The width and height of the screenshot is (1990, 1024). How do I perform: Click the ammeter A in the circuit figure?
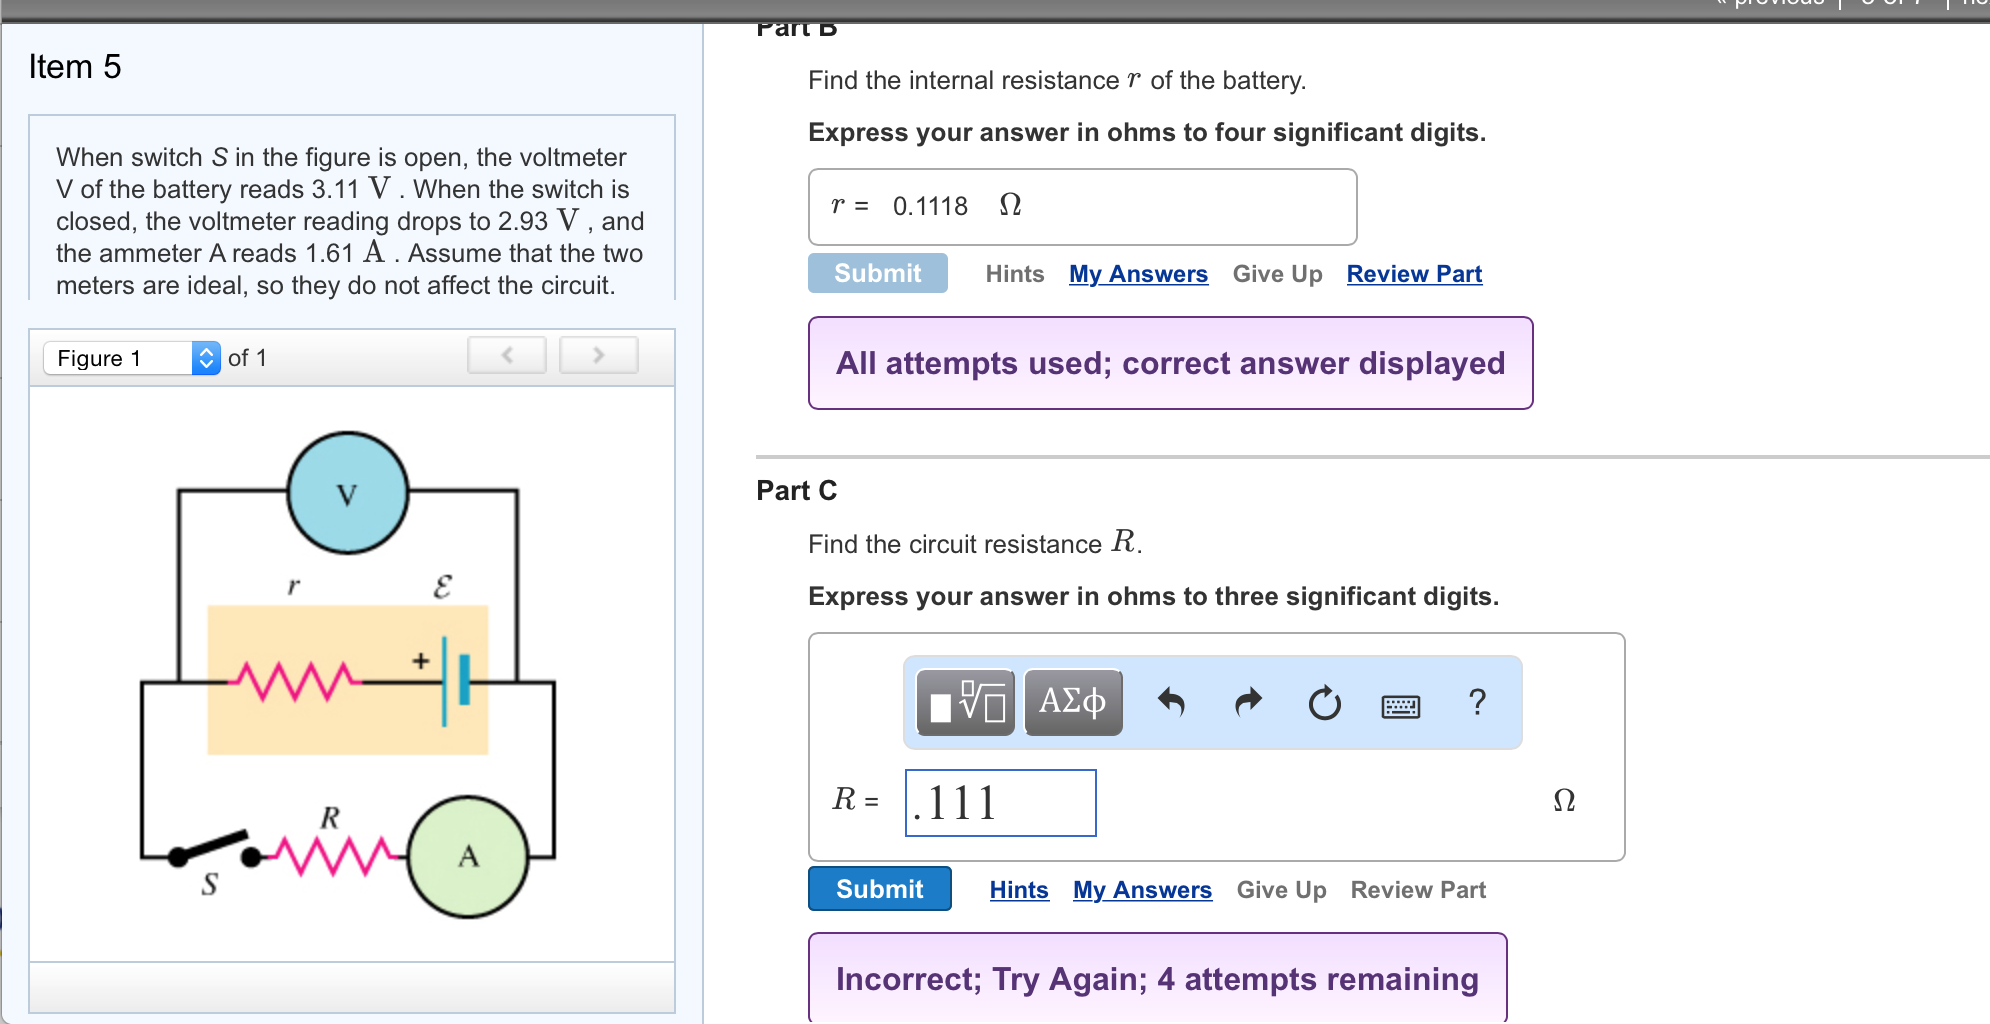468,856
